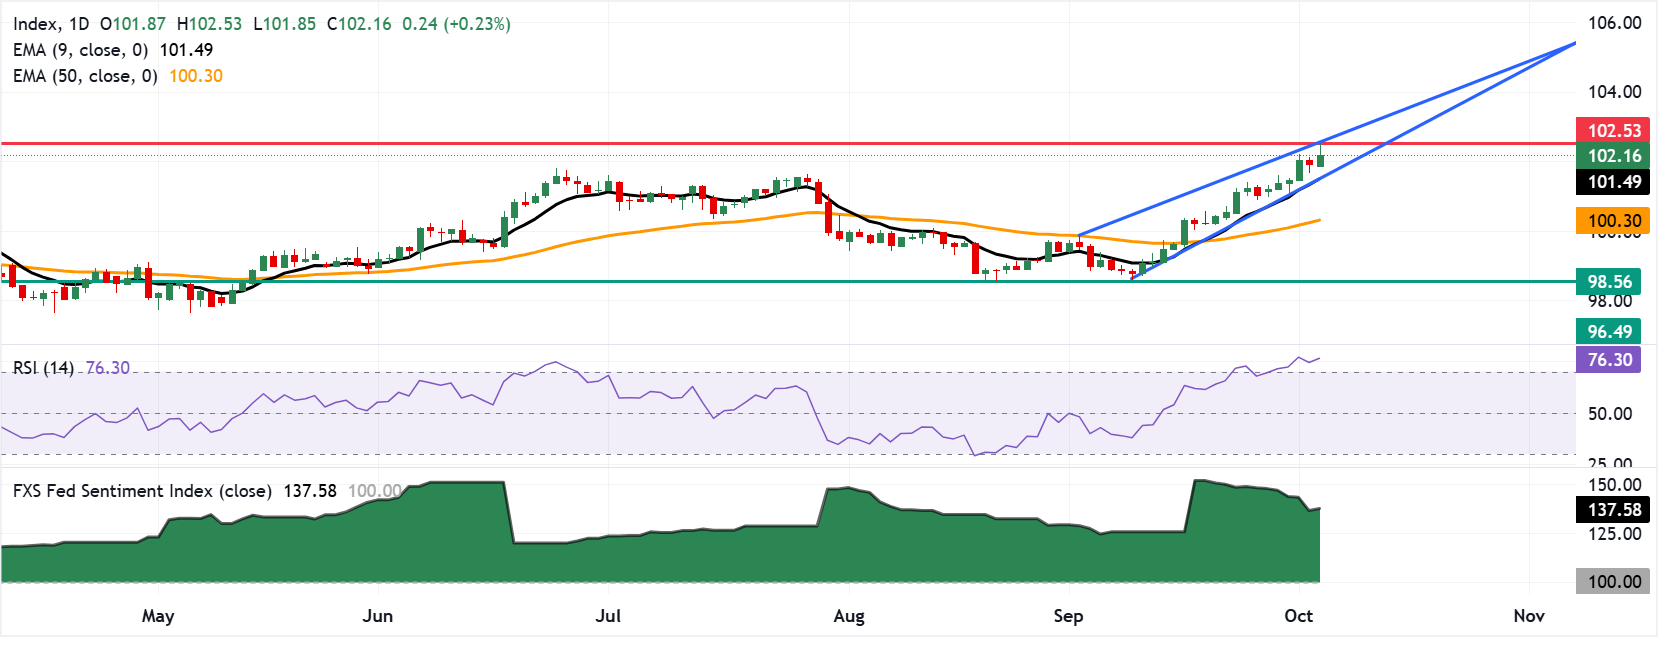
Task: Click the C102.16 close value in header
Action: coord(359,23)
